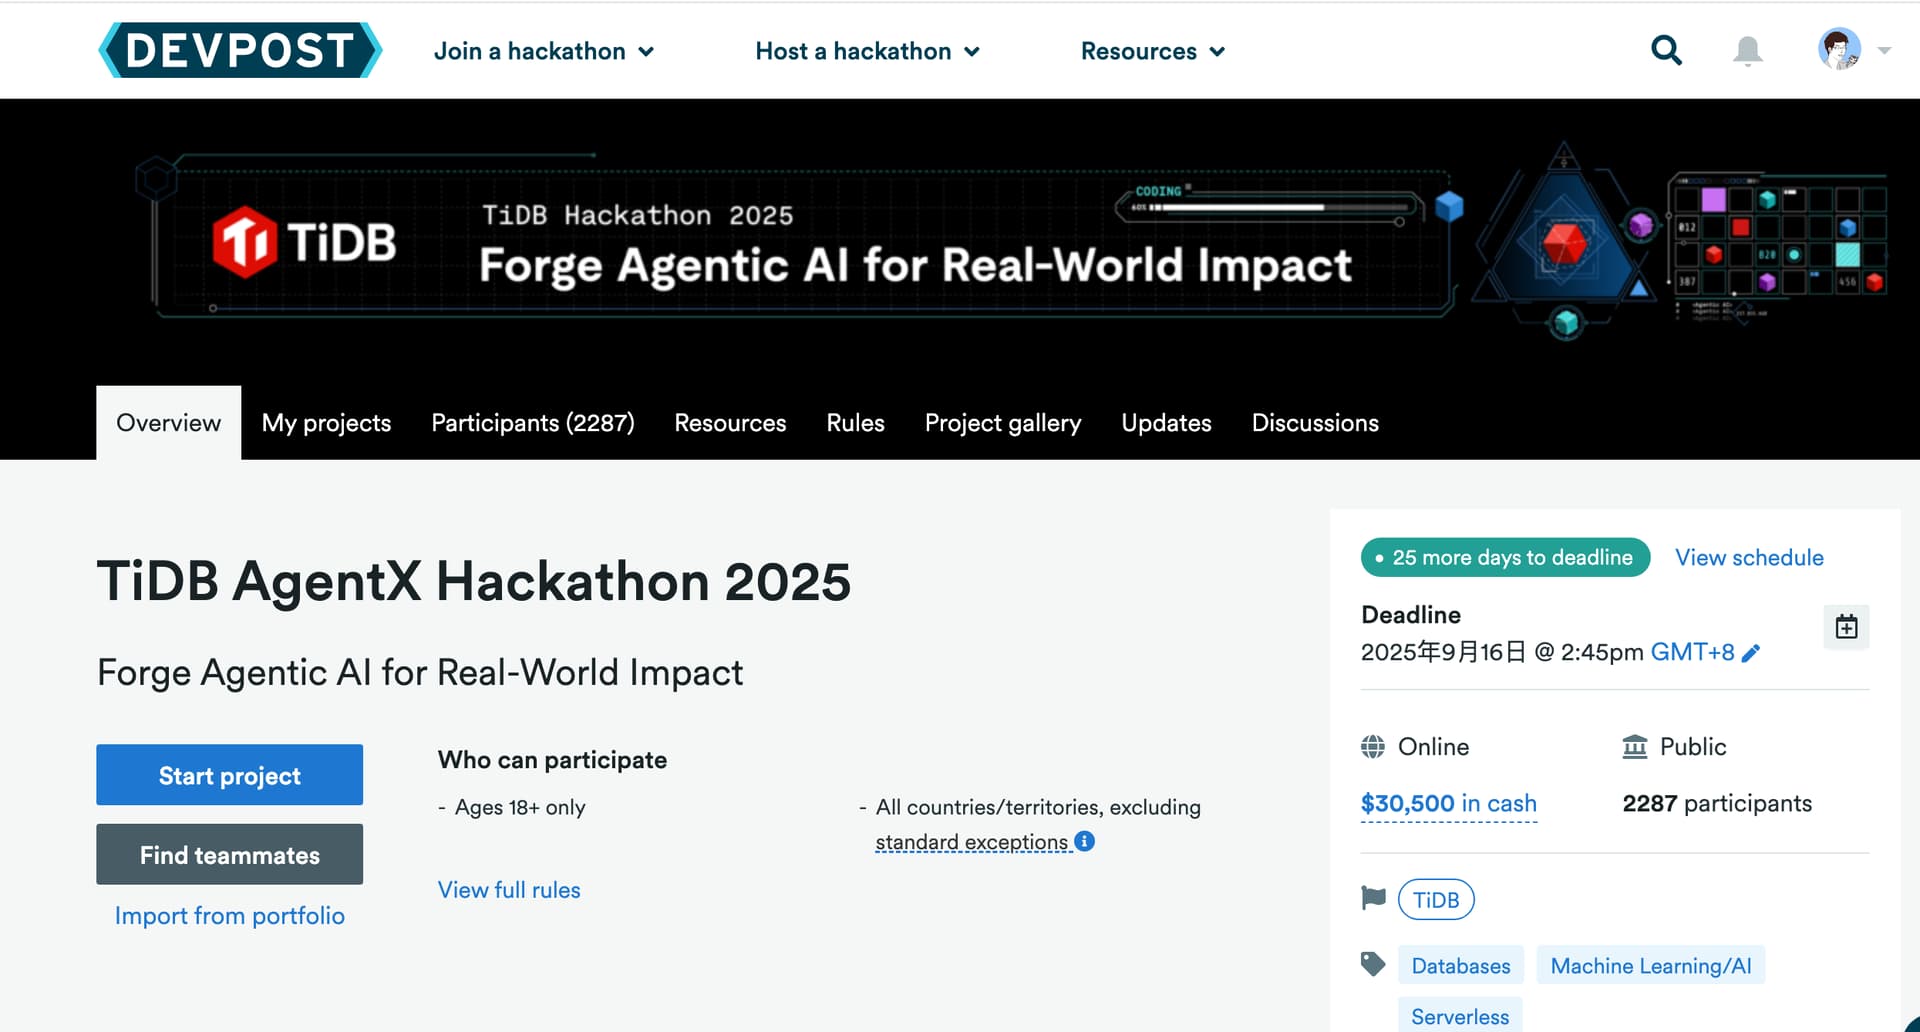The height and width of the screenshot is (1032, 1920).
Task: Click the tag icon beside Databases
Action: click(1373, 964)
